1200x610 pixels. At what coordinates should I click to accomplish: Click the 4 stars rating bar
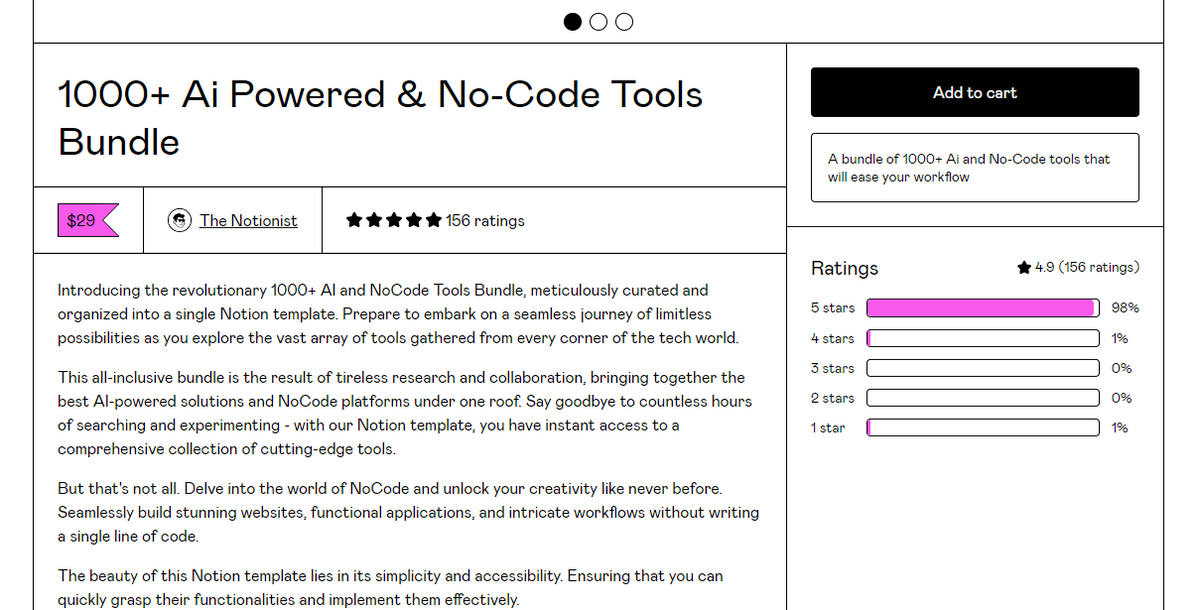point(983,338)
